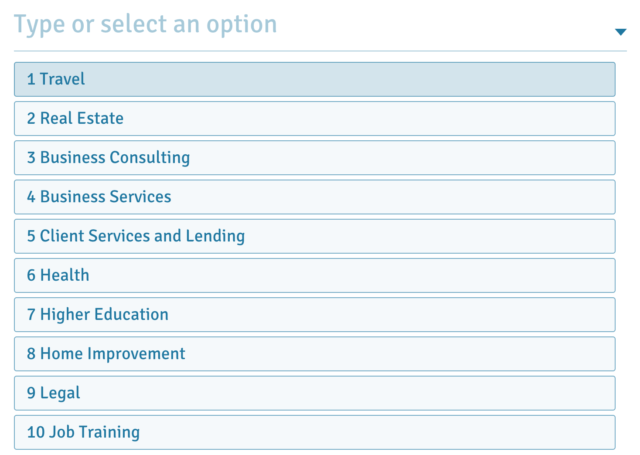Choose Real Estate from the list
This screenshot has width=640, height=455.
314,118
